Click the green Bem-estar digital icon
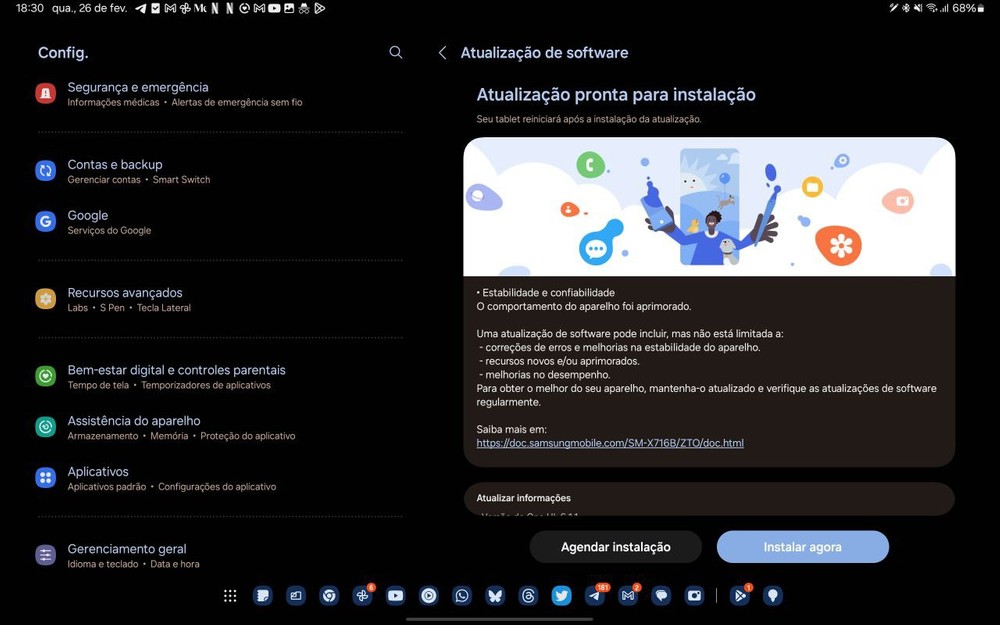This screenshot has height=625, width=1000. [x=45, y=376]
